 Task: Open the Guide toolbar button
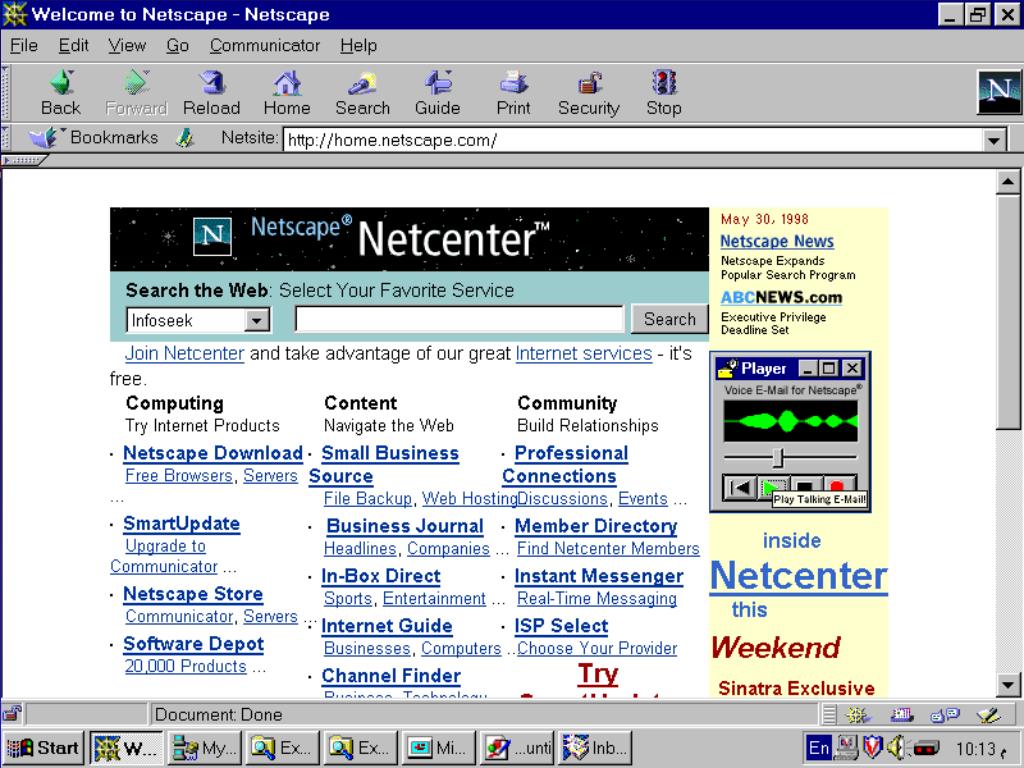[x=437, y=84]
